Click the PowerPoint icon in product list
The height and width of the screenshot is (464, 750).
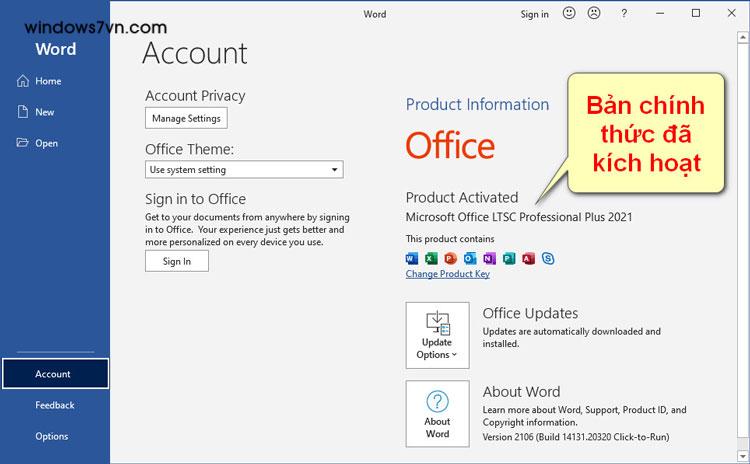click(450, 258)
